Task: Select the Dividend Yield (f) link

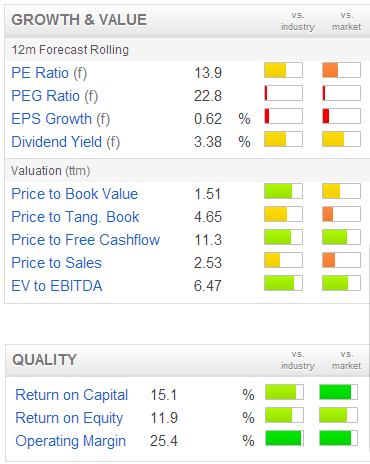Action: 66,142
